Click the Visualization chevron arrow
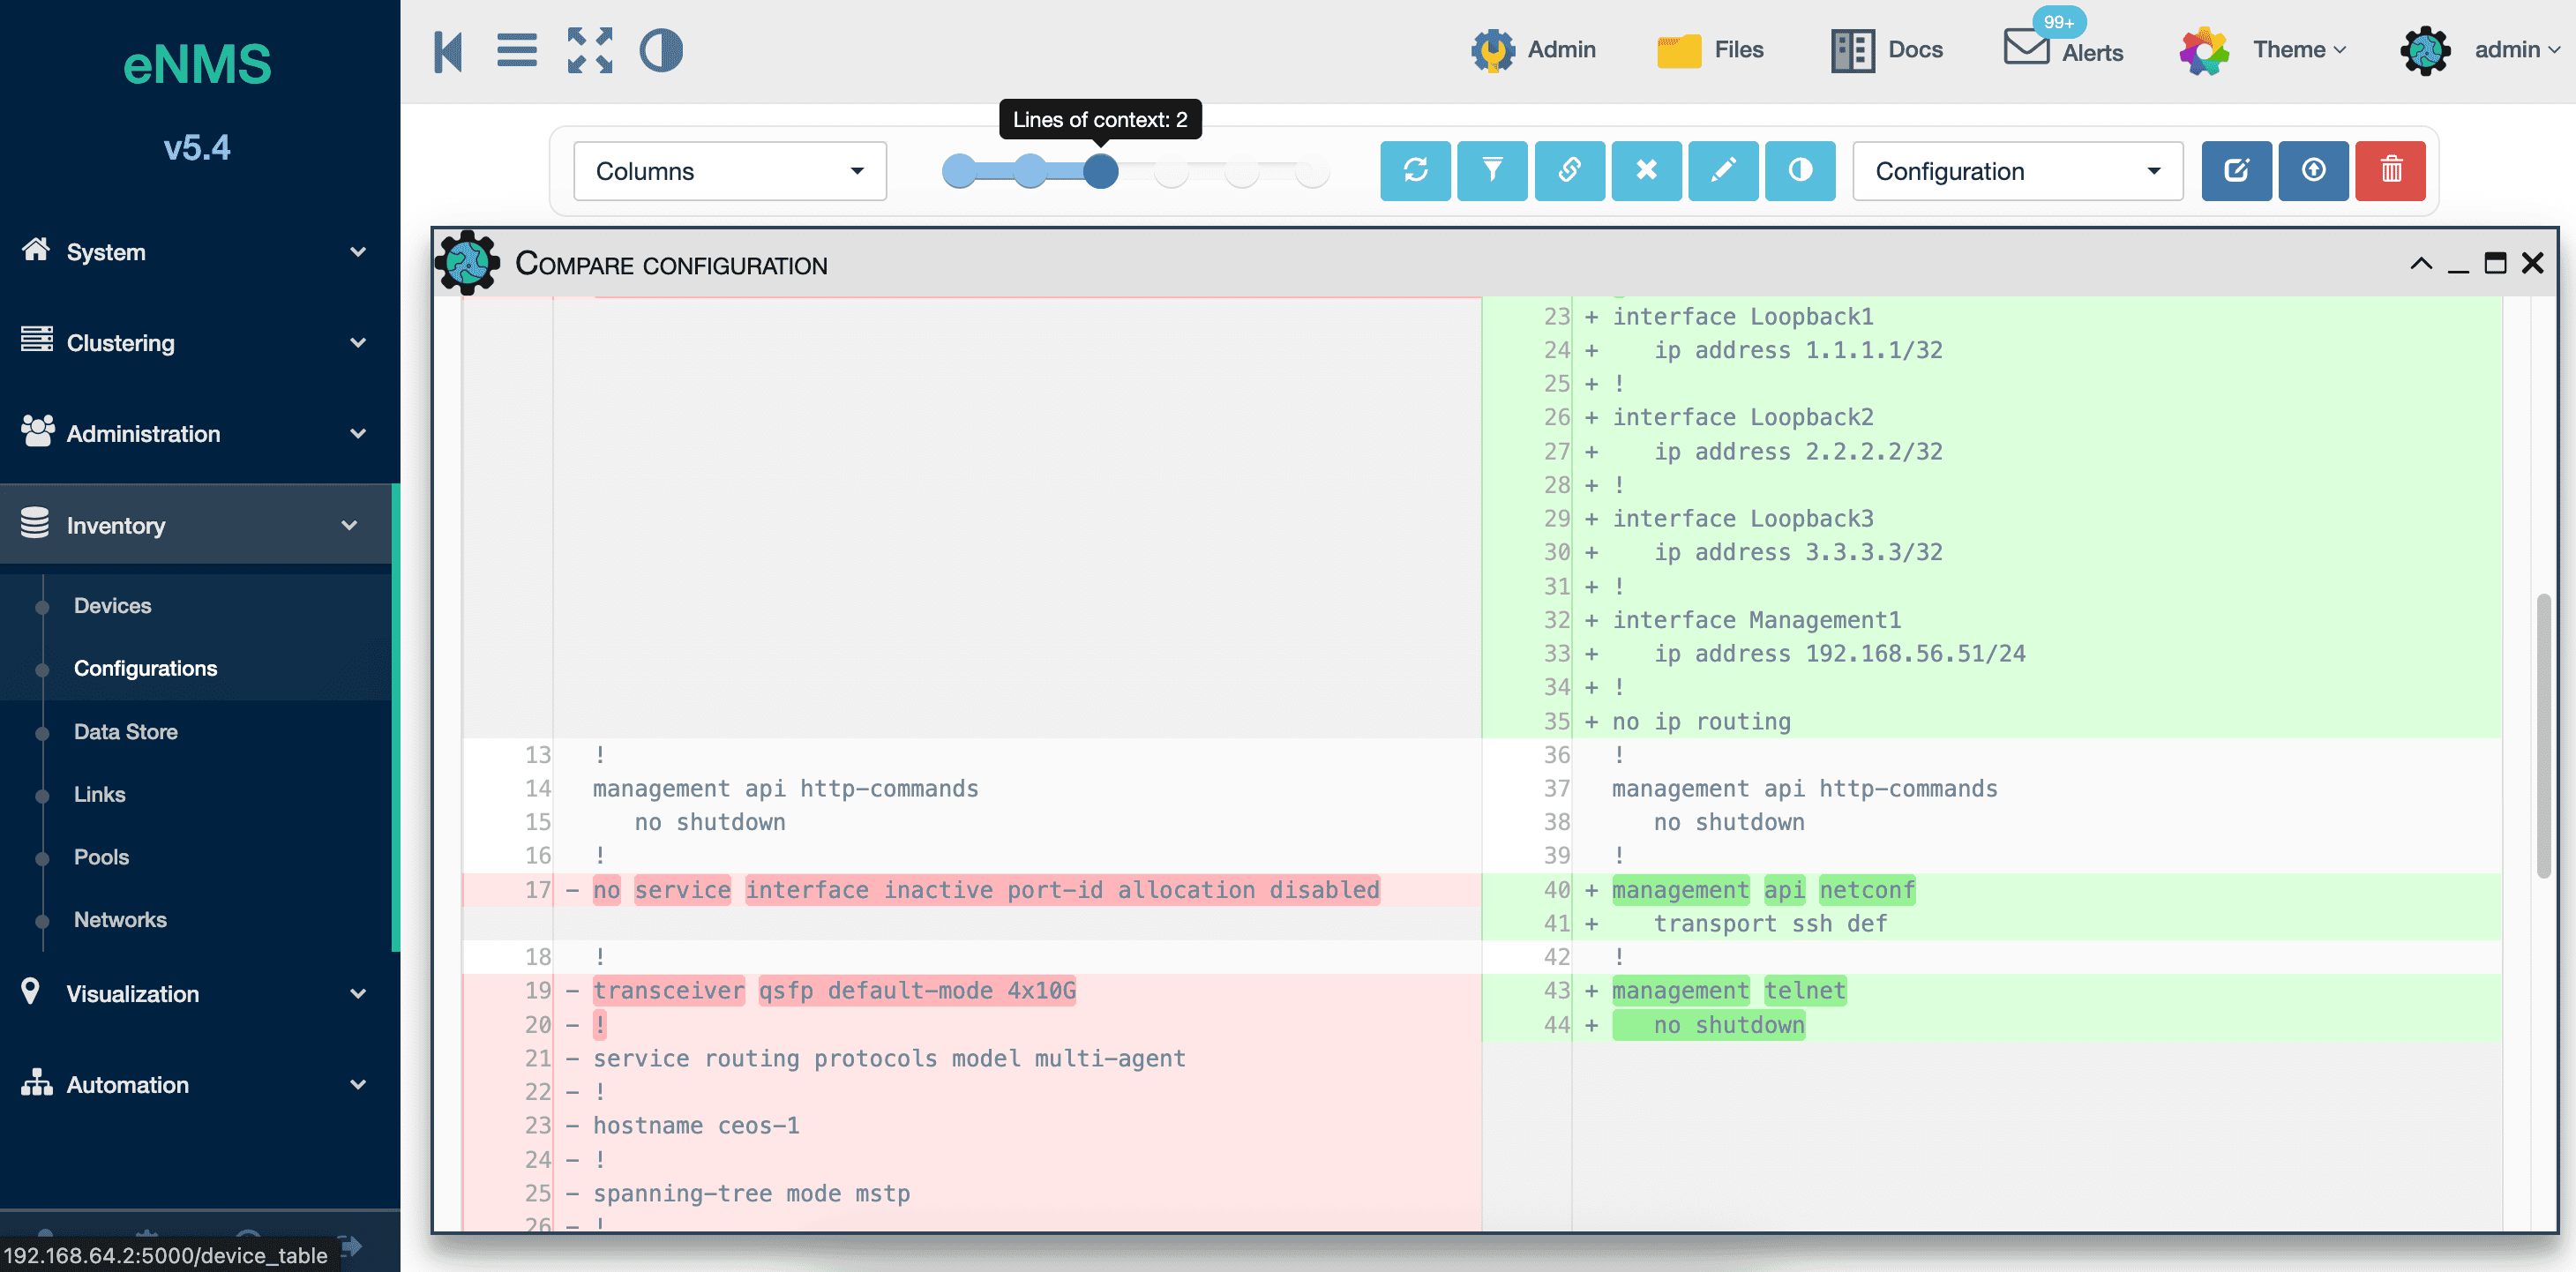 pyautogui.click(x=358, y=994)
